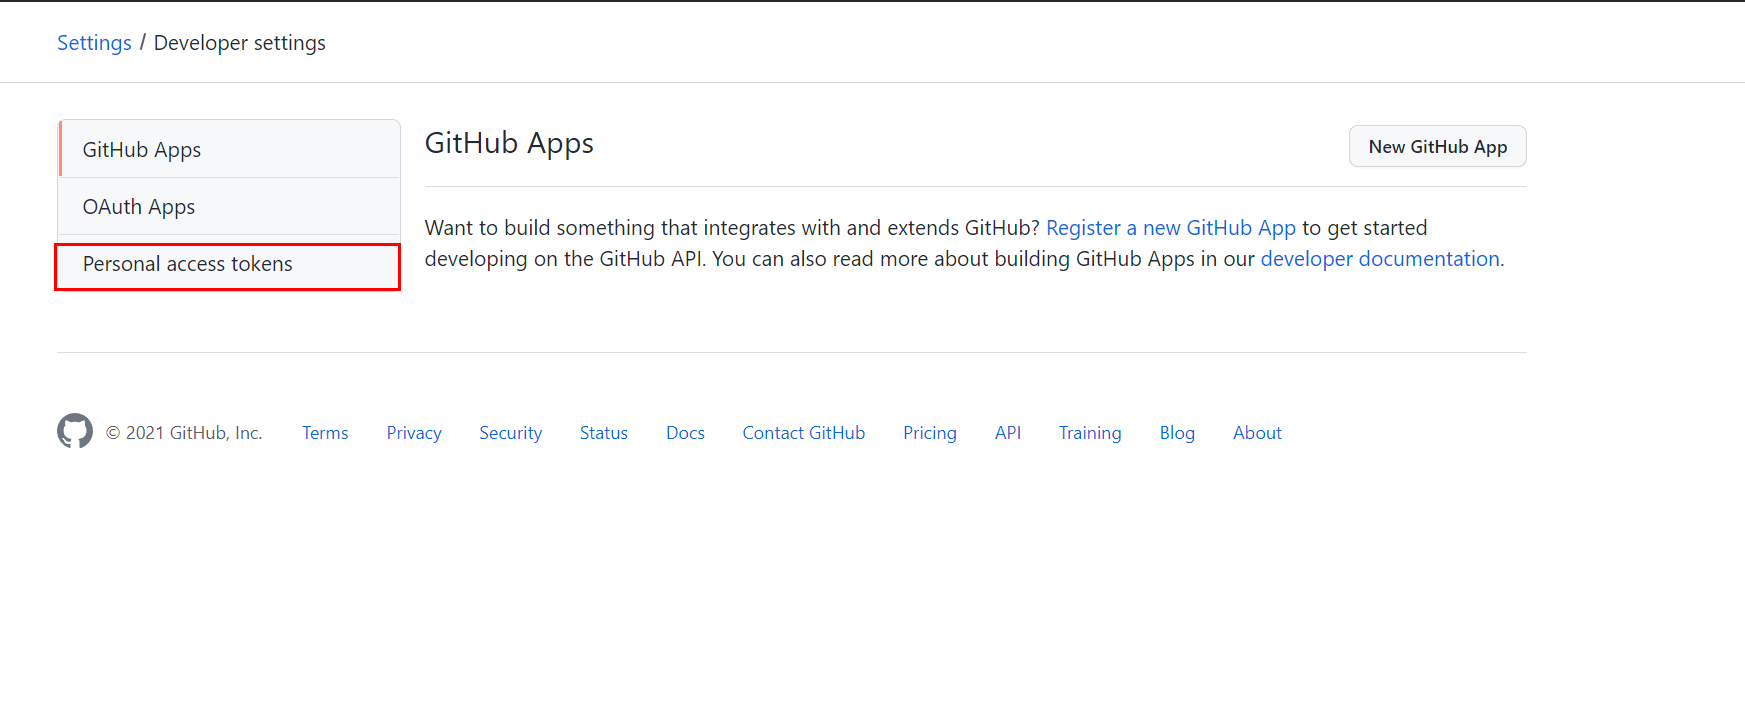Follow Register a new GitHub App link
Viewport: 1745px width, 724px height.
[x=1171, y=228]
